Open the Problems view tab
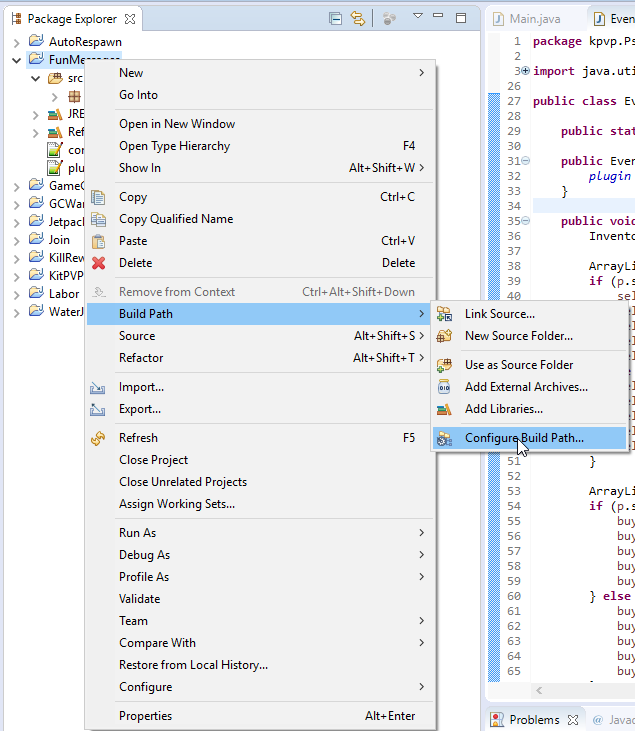Viewport: 635px width, 731px height. (x=535, y=720)
